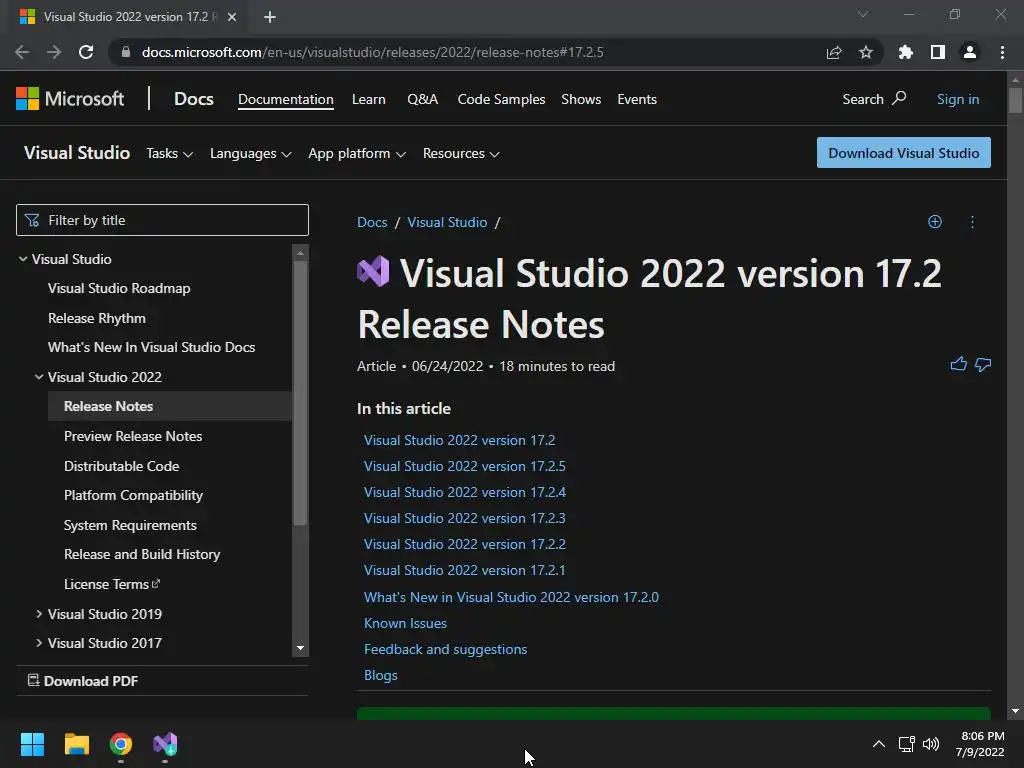Click the Docs breadcrumb link
The image size is (1024, 768).
click(x=372, y=222)
